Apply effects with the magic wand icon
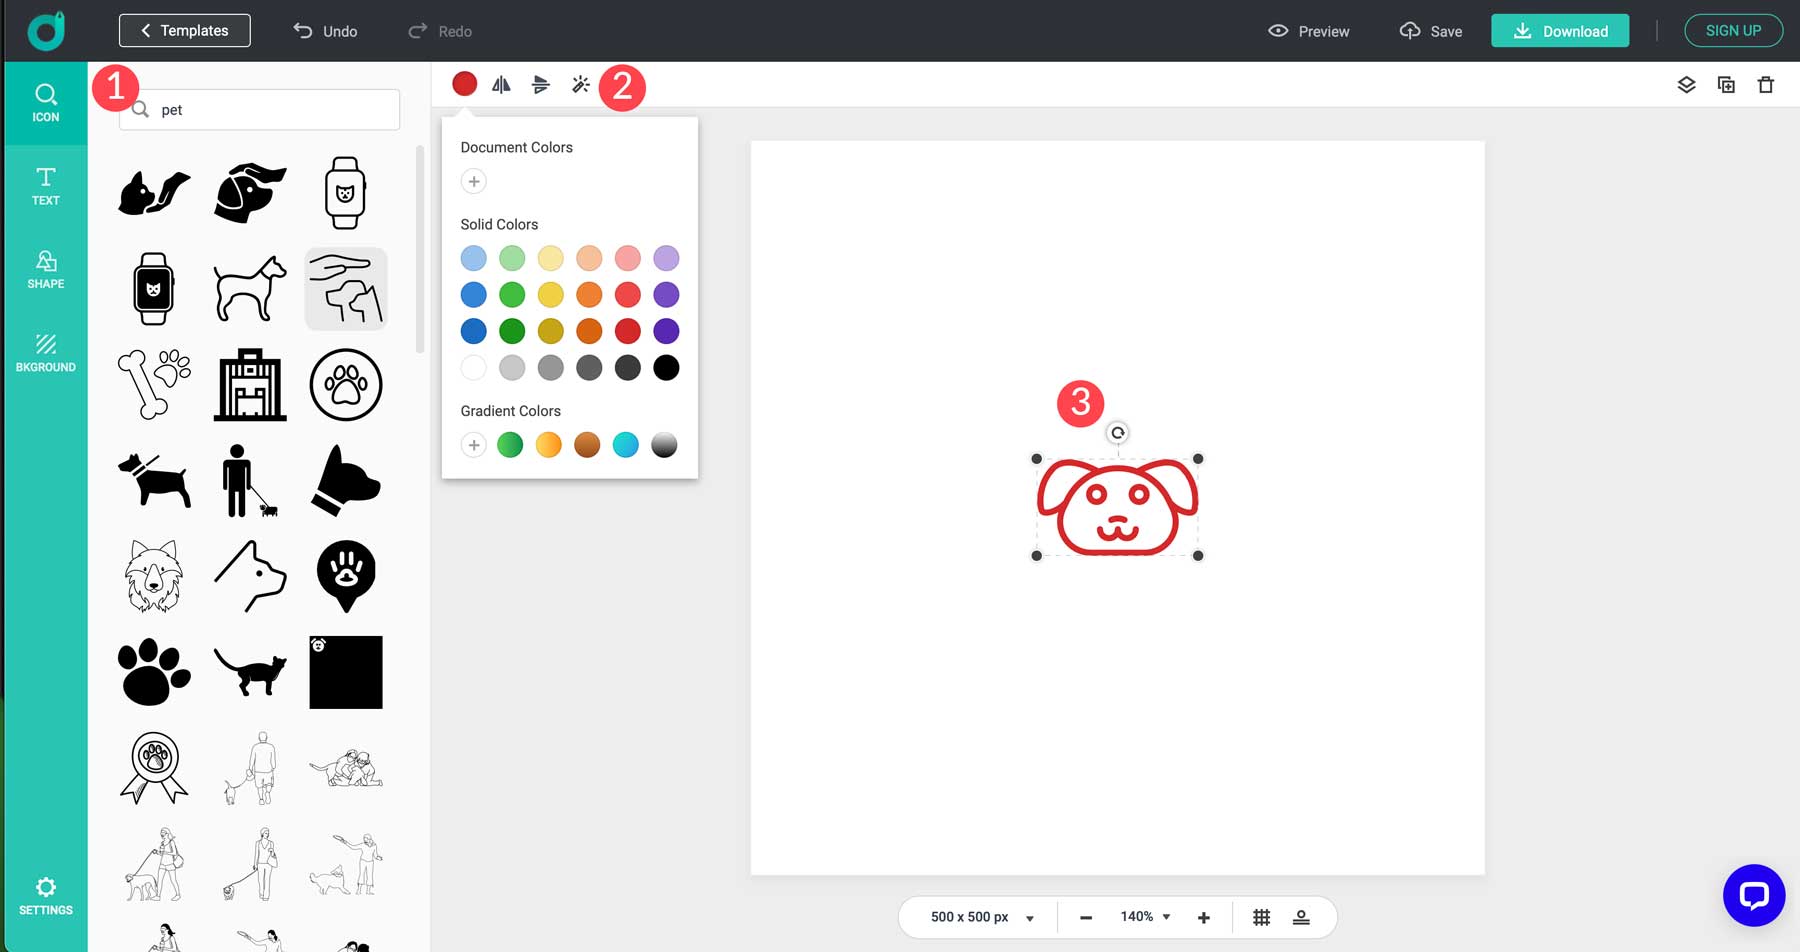The width and height of the screenshot is (1800, 952). (x=581, y=85)
